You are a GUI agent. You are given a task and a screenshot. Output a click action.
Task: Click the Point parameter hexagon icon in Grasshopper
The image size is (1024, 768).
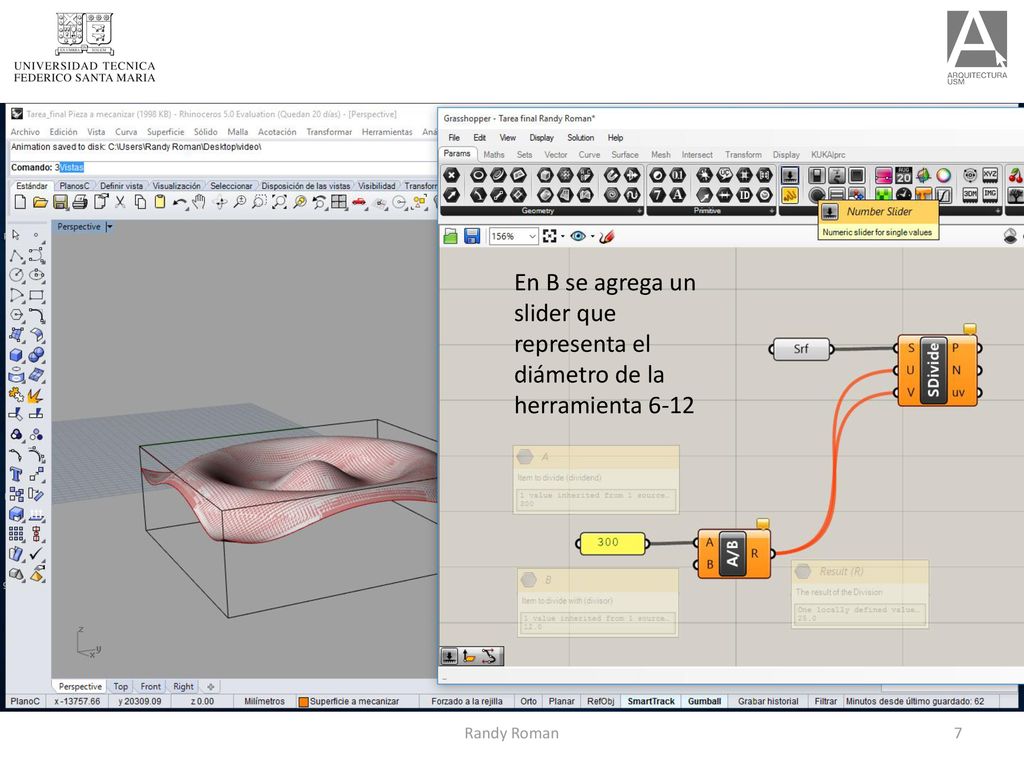point(451,175)
